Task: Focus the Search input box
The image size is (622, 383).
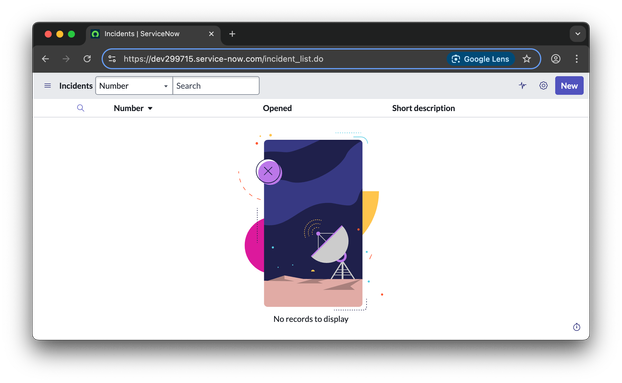Action: point(216,86)
